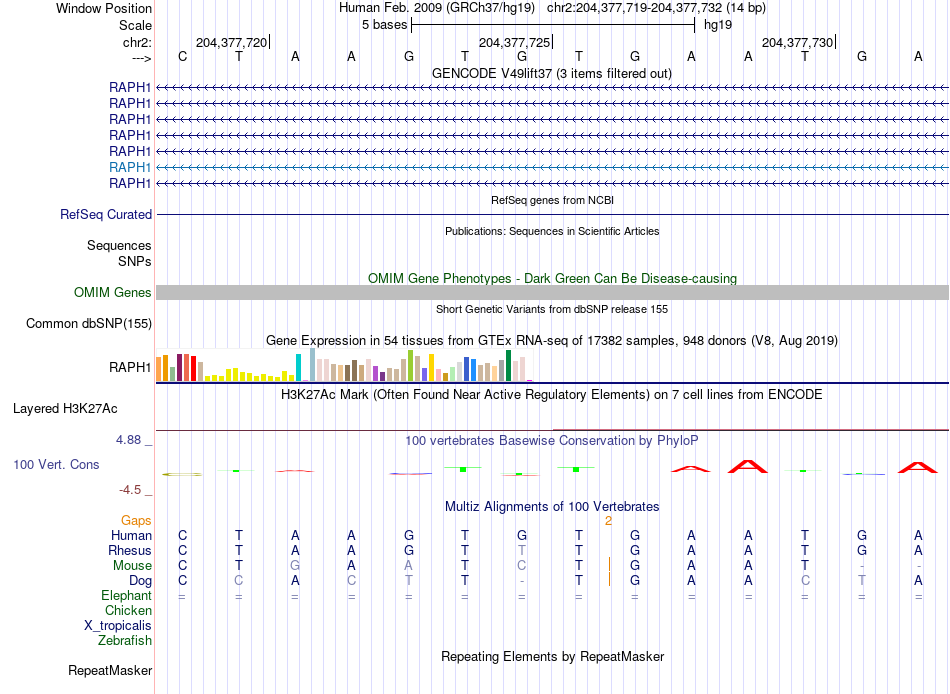Click the OMIM Gene Phenotypes green title
Viewport: 950px width, 694px height.
553,278
